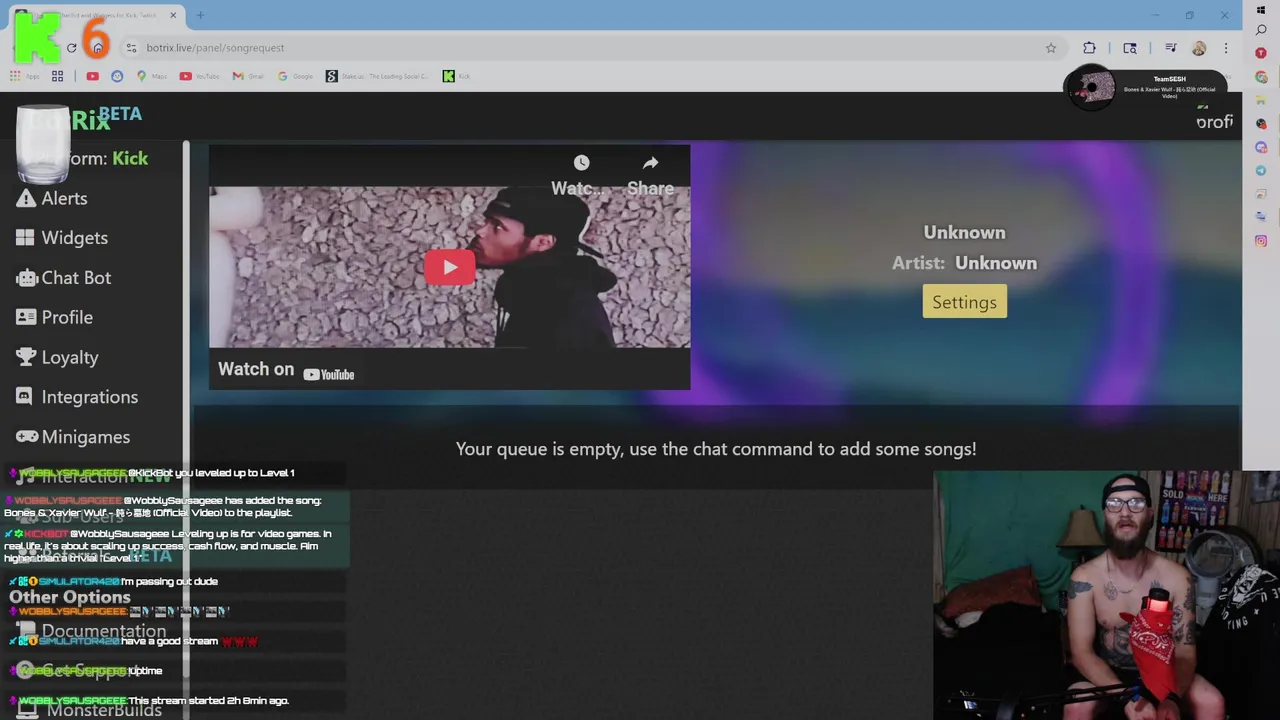Image resolution: width=1280 pixels, height=720 pixels.
Task: Click the Widgets grid icon
Action: pyautogui.click(x=26, y=238)
